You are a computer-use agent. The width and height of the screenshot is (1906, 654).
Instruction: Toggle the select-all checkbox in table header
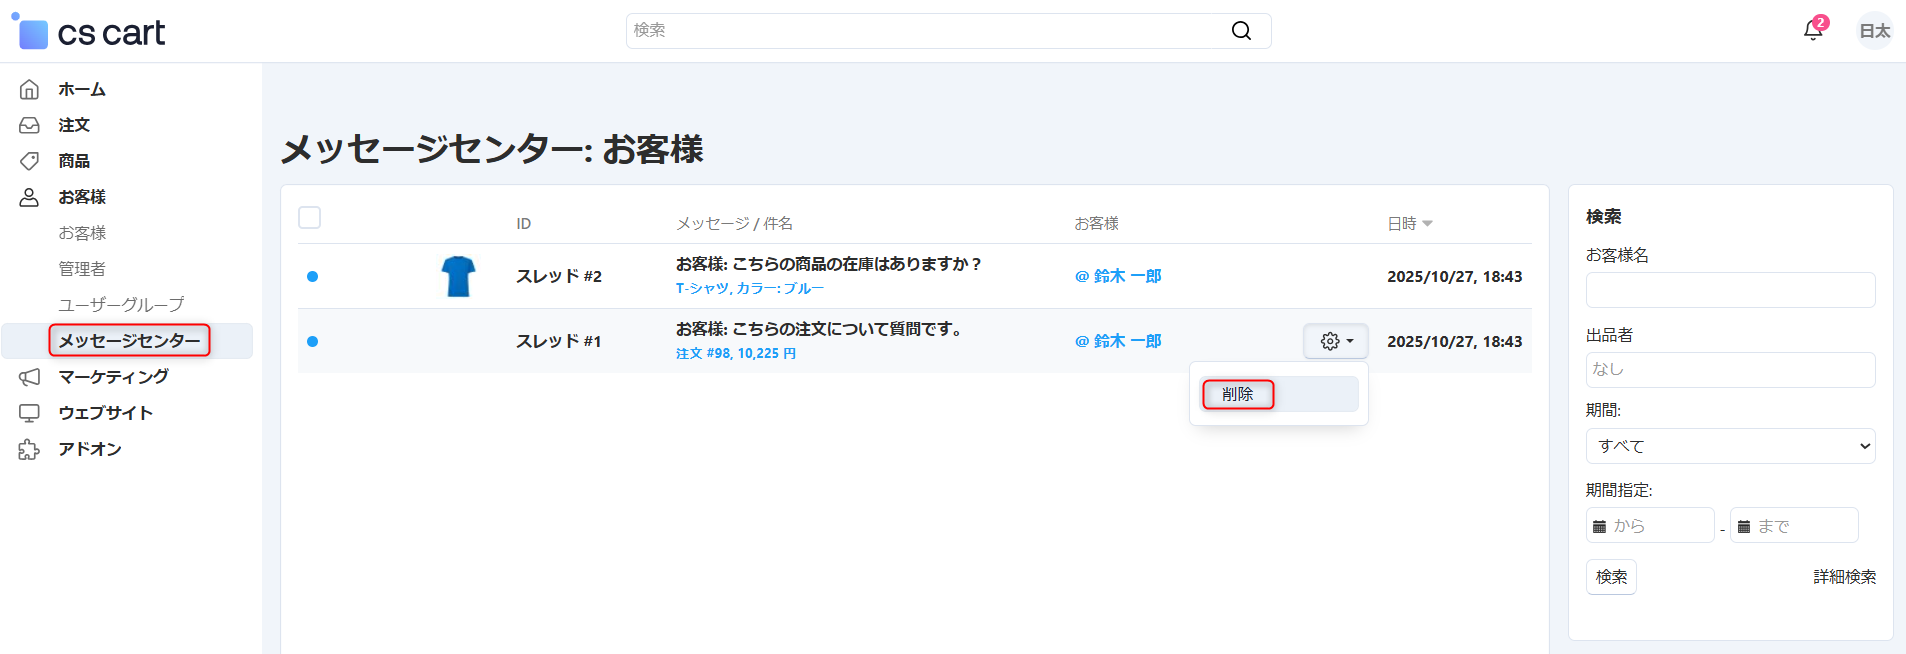click(x=310, y=218)
